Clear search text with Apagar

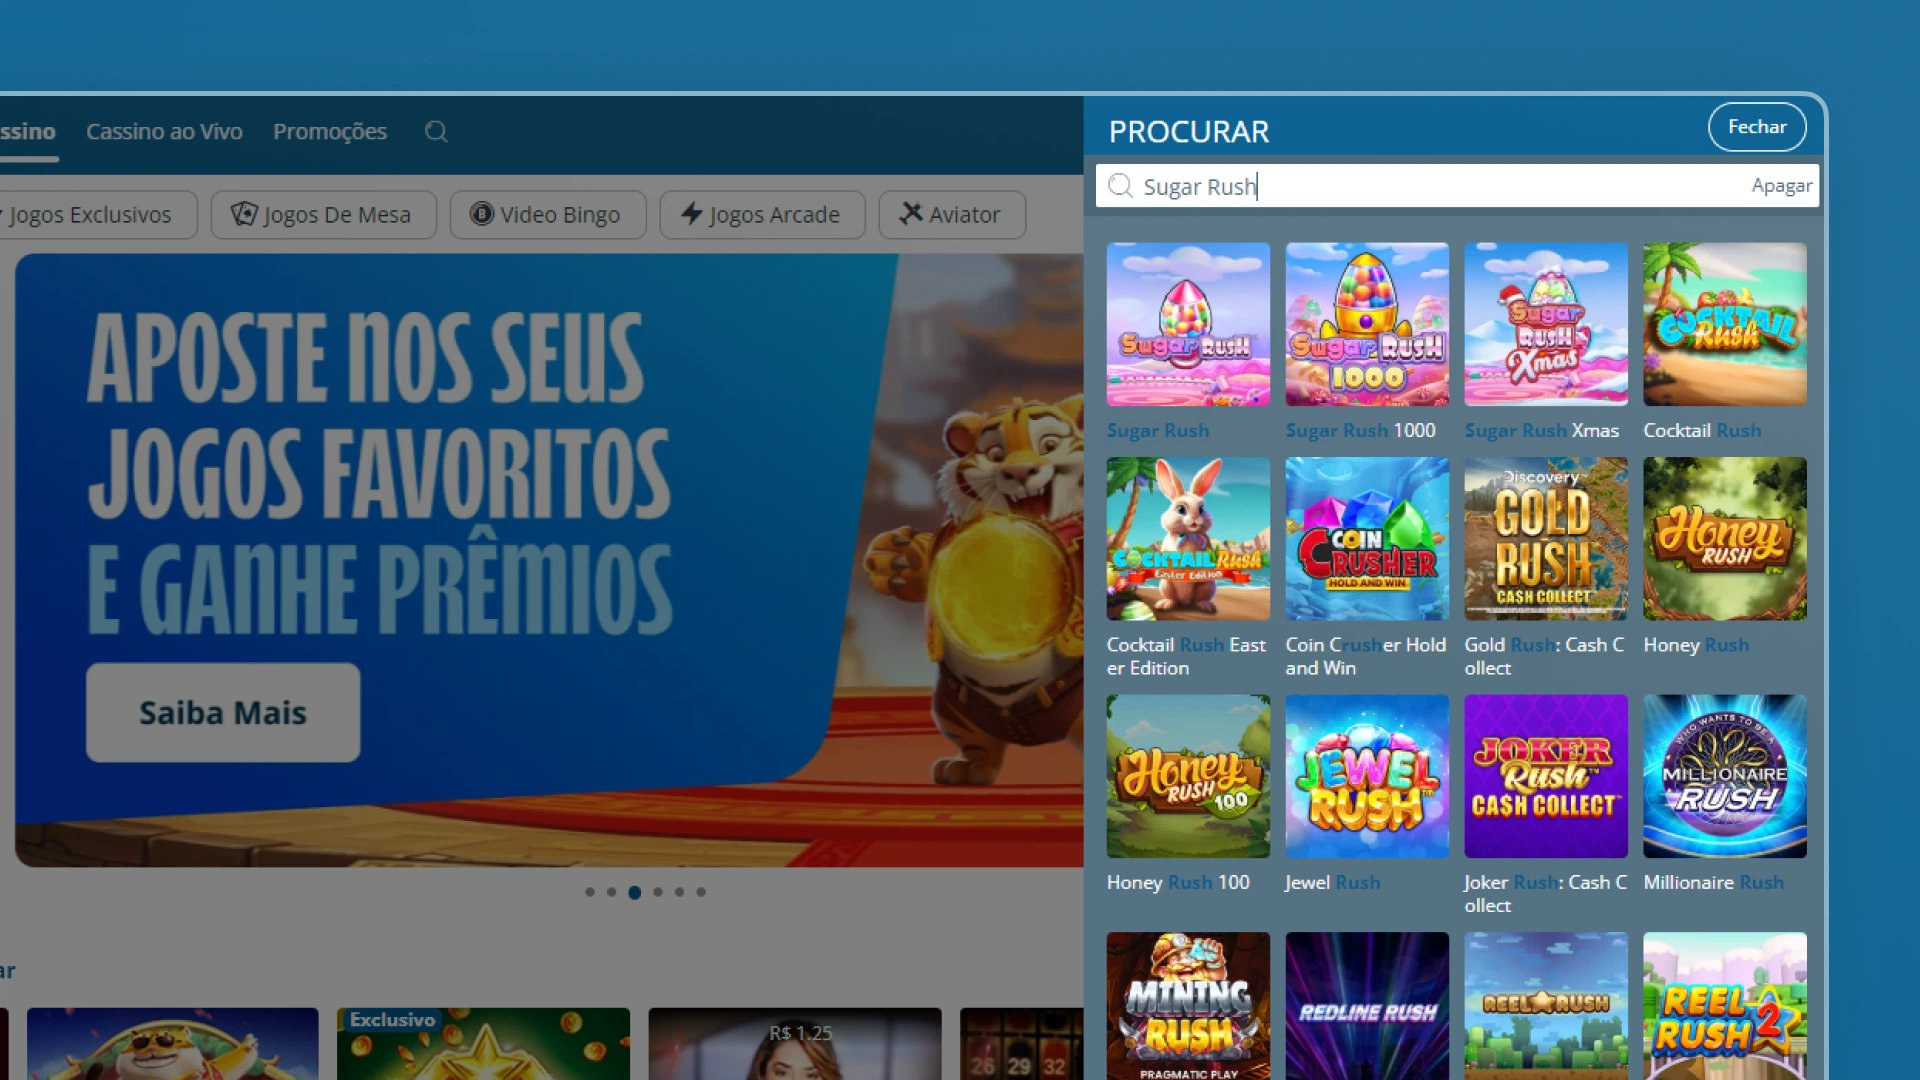pos(1782,186)
